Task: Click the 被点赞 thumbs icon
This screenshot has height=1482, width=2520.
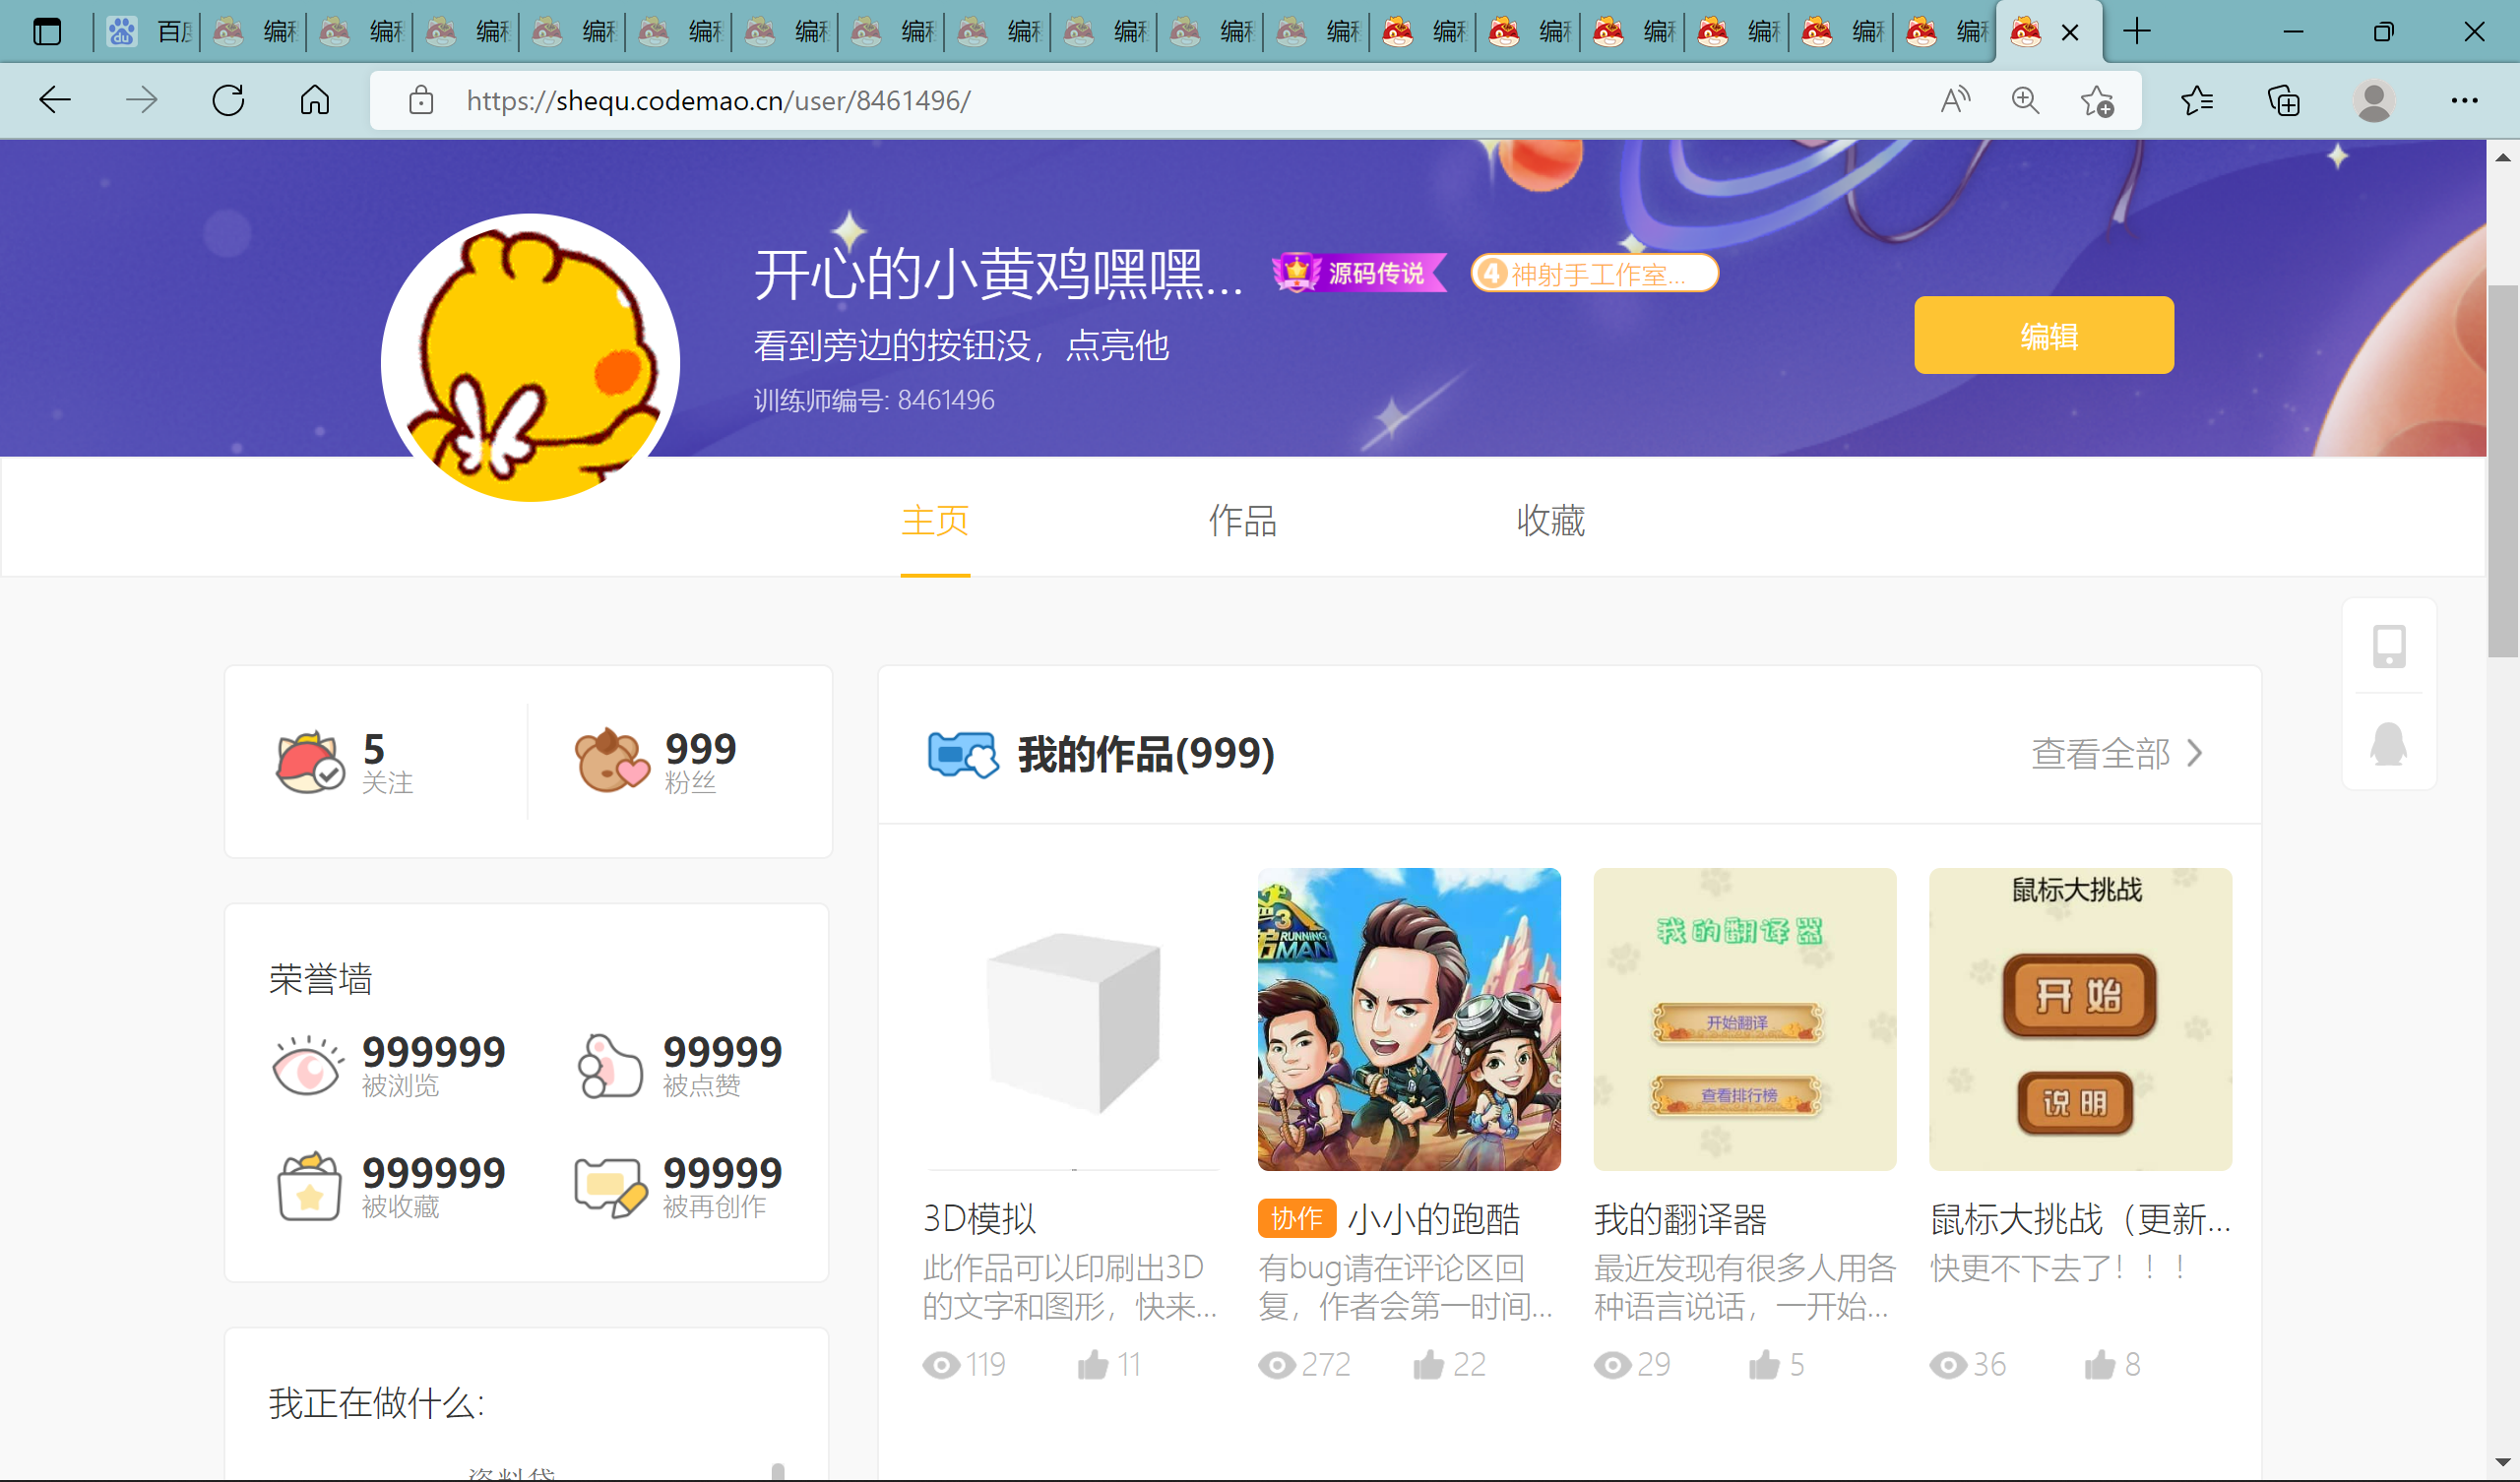Action: (x=609, y=1065)
